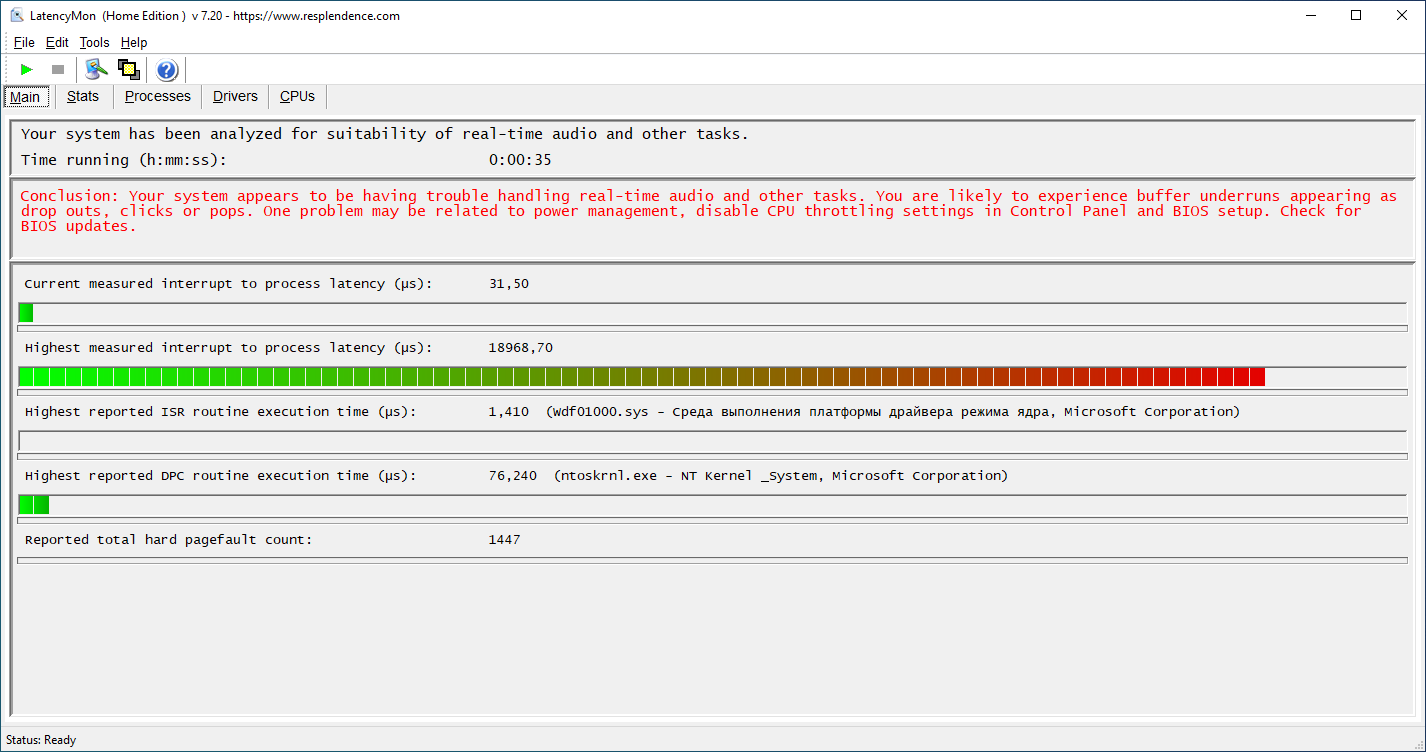
Task: Minimize the LatencyMon window
Action: pos(1310,15)
